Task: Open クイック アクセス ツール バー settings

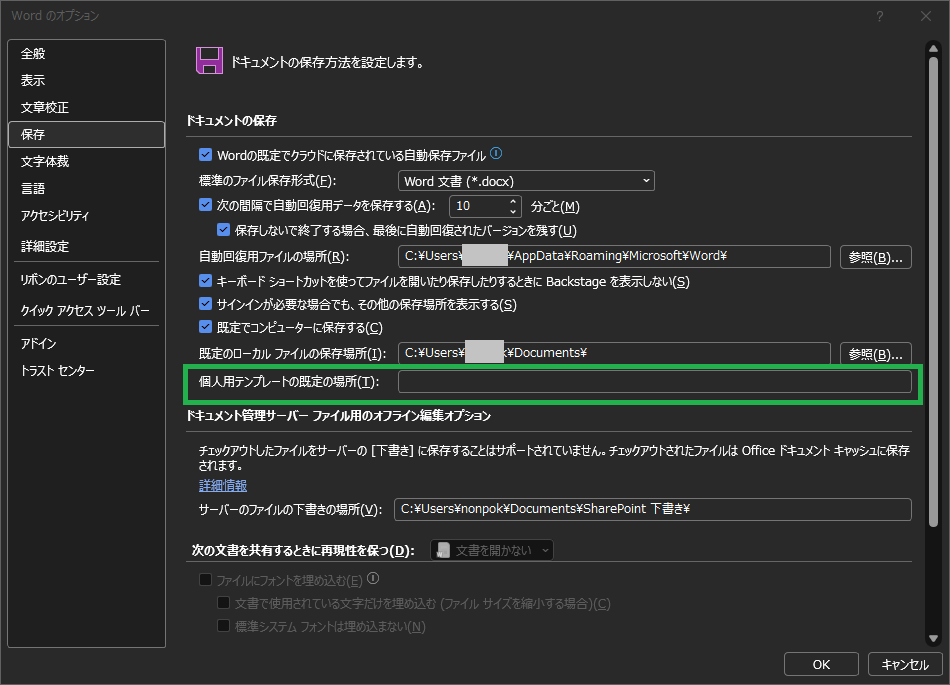Action: pyautogui.click(x=87, y=310)
